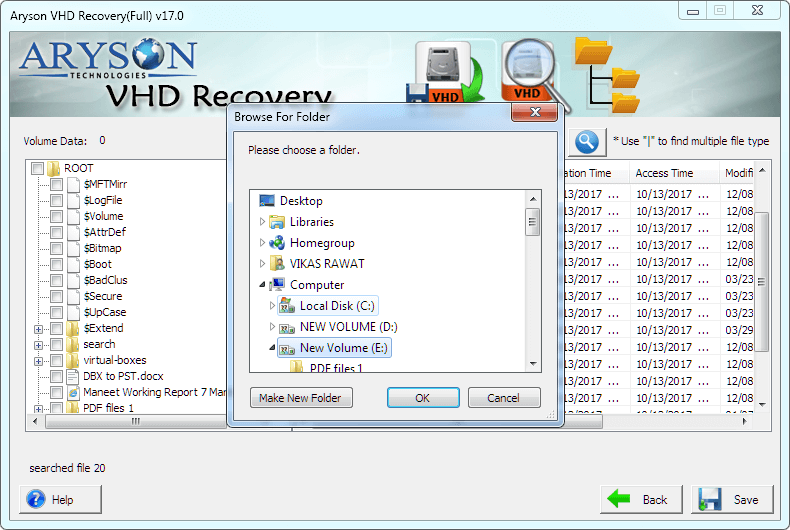Click the $Extend folder icon in the tree
This screenshot has width=790, height=530.
73,328
